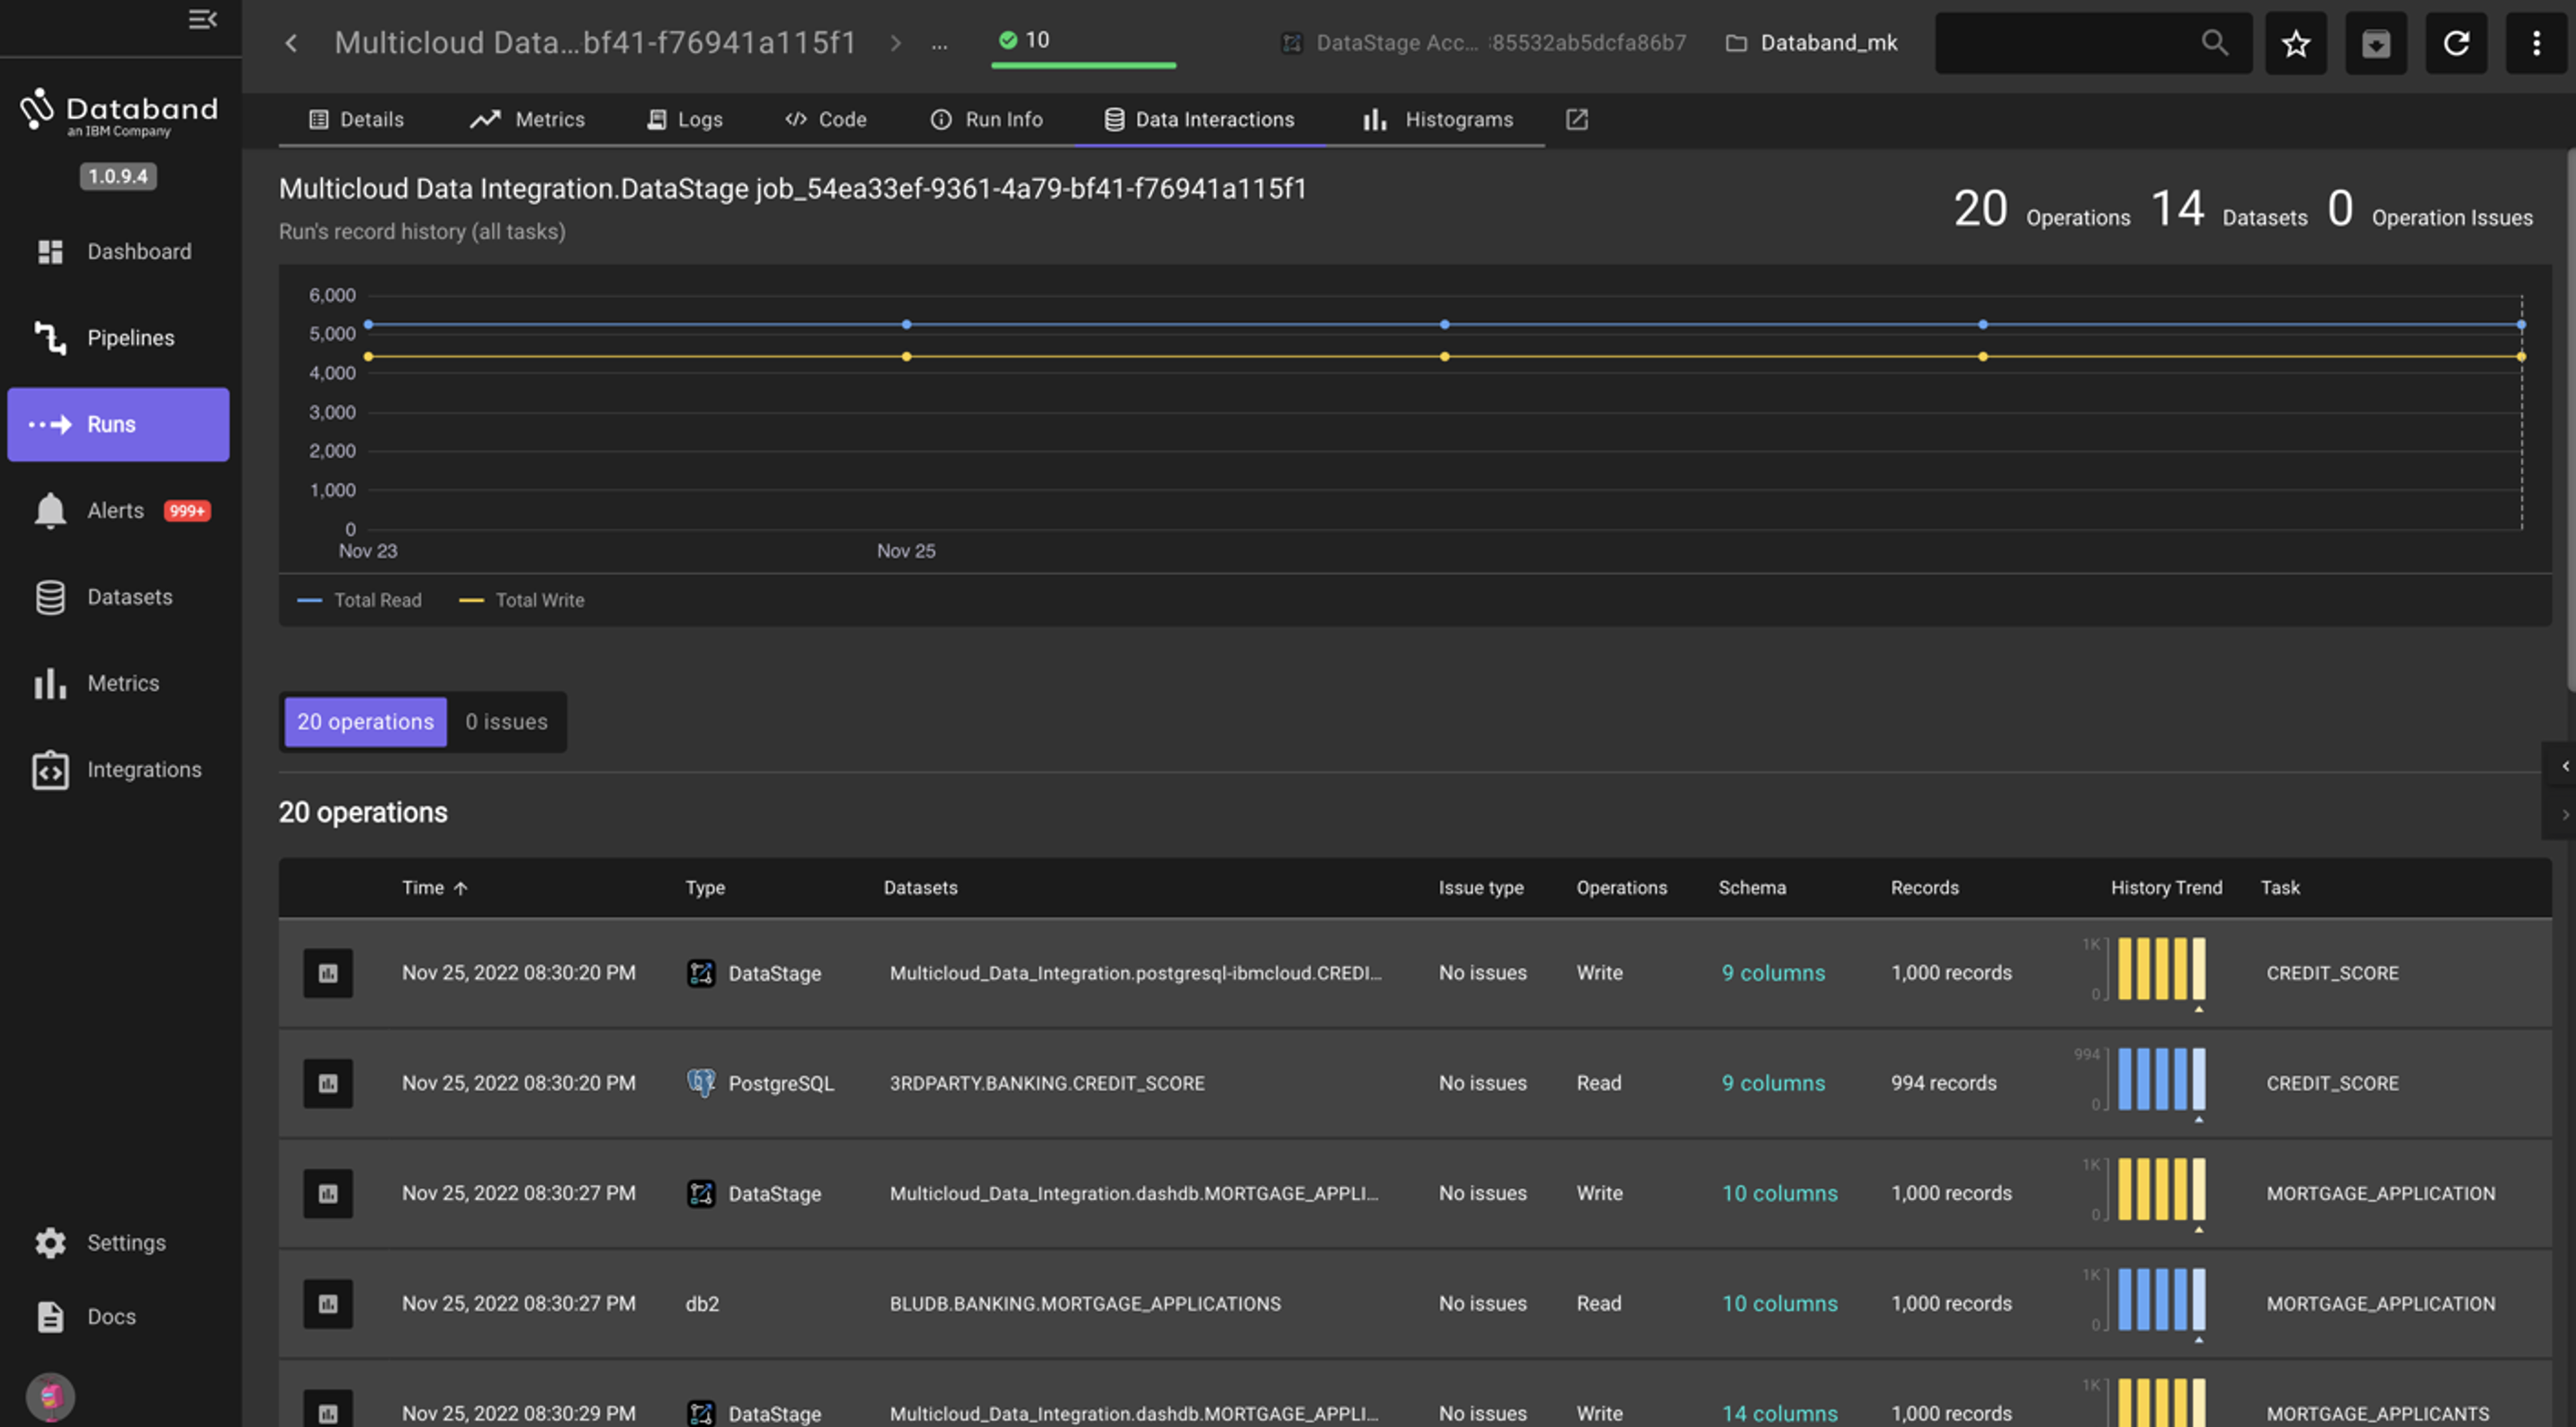Sort the table by Time column
Viewport: 2576px width, 1427px height.
point(435,888)
